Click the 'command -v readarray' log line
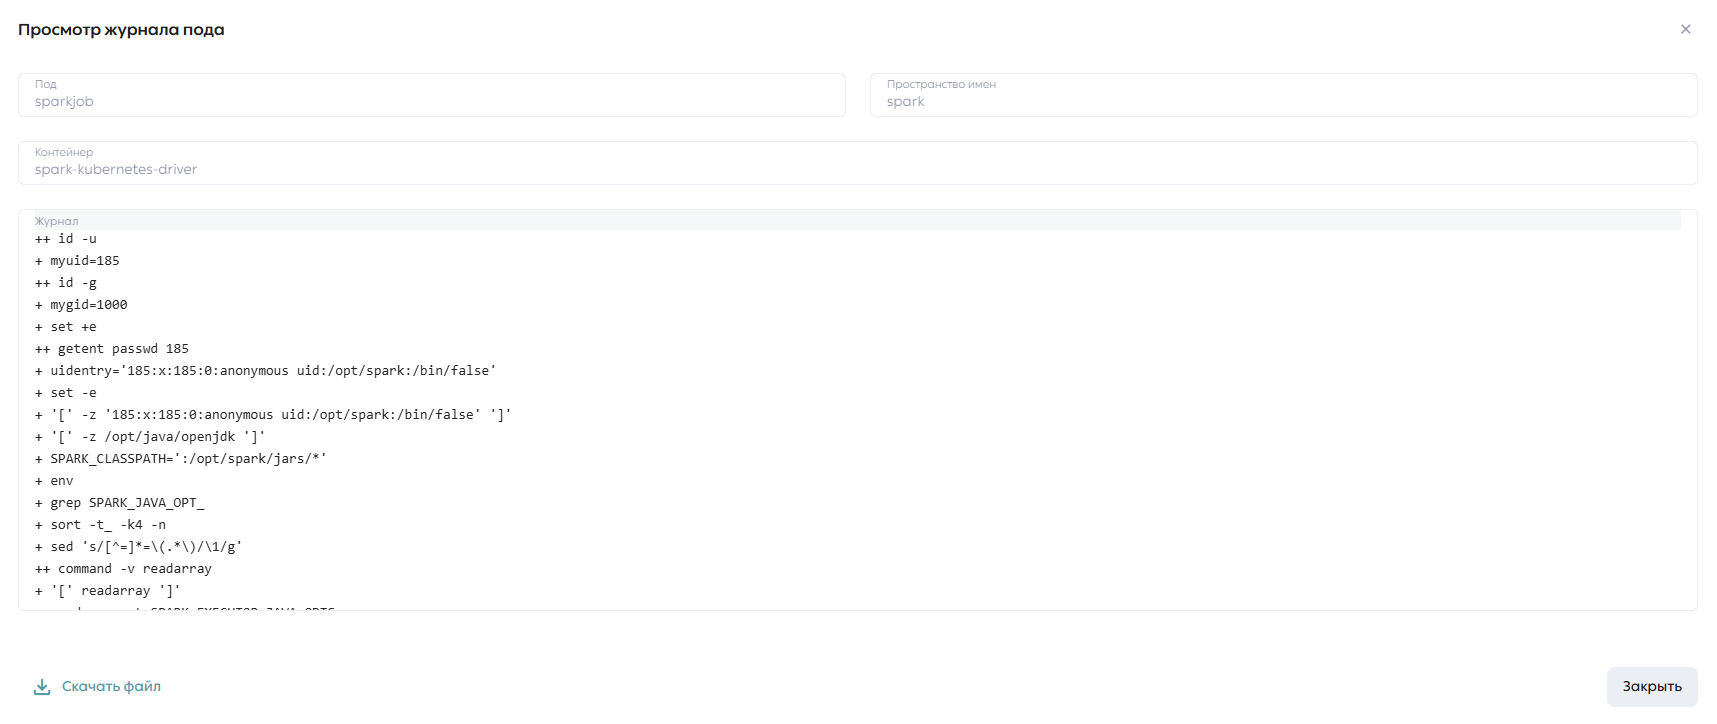 point(124,569)
